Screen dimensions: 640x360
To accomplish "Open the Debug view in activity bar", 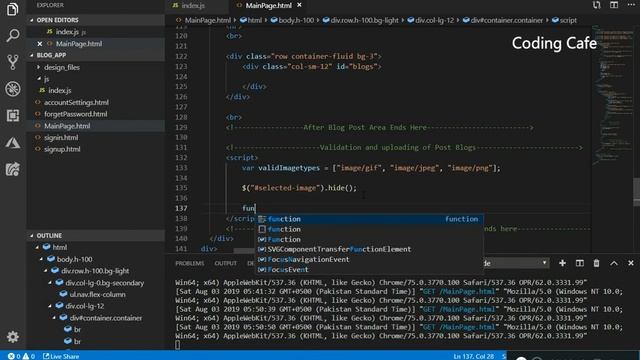I will pos(13,89).
